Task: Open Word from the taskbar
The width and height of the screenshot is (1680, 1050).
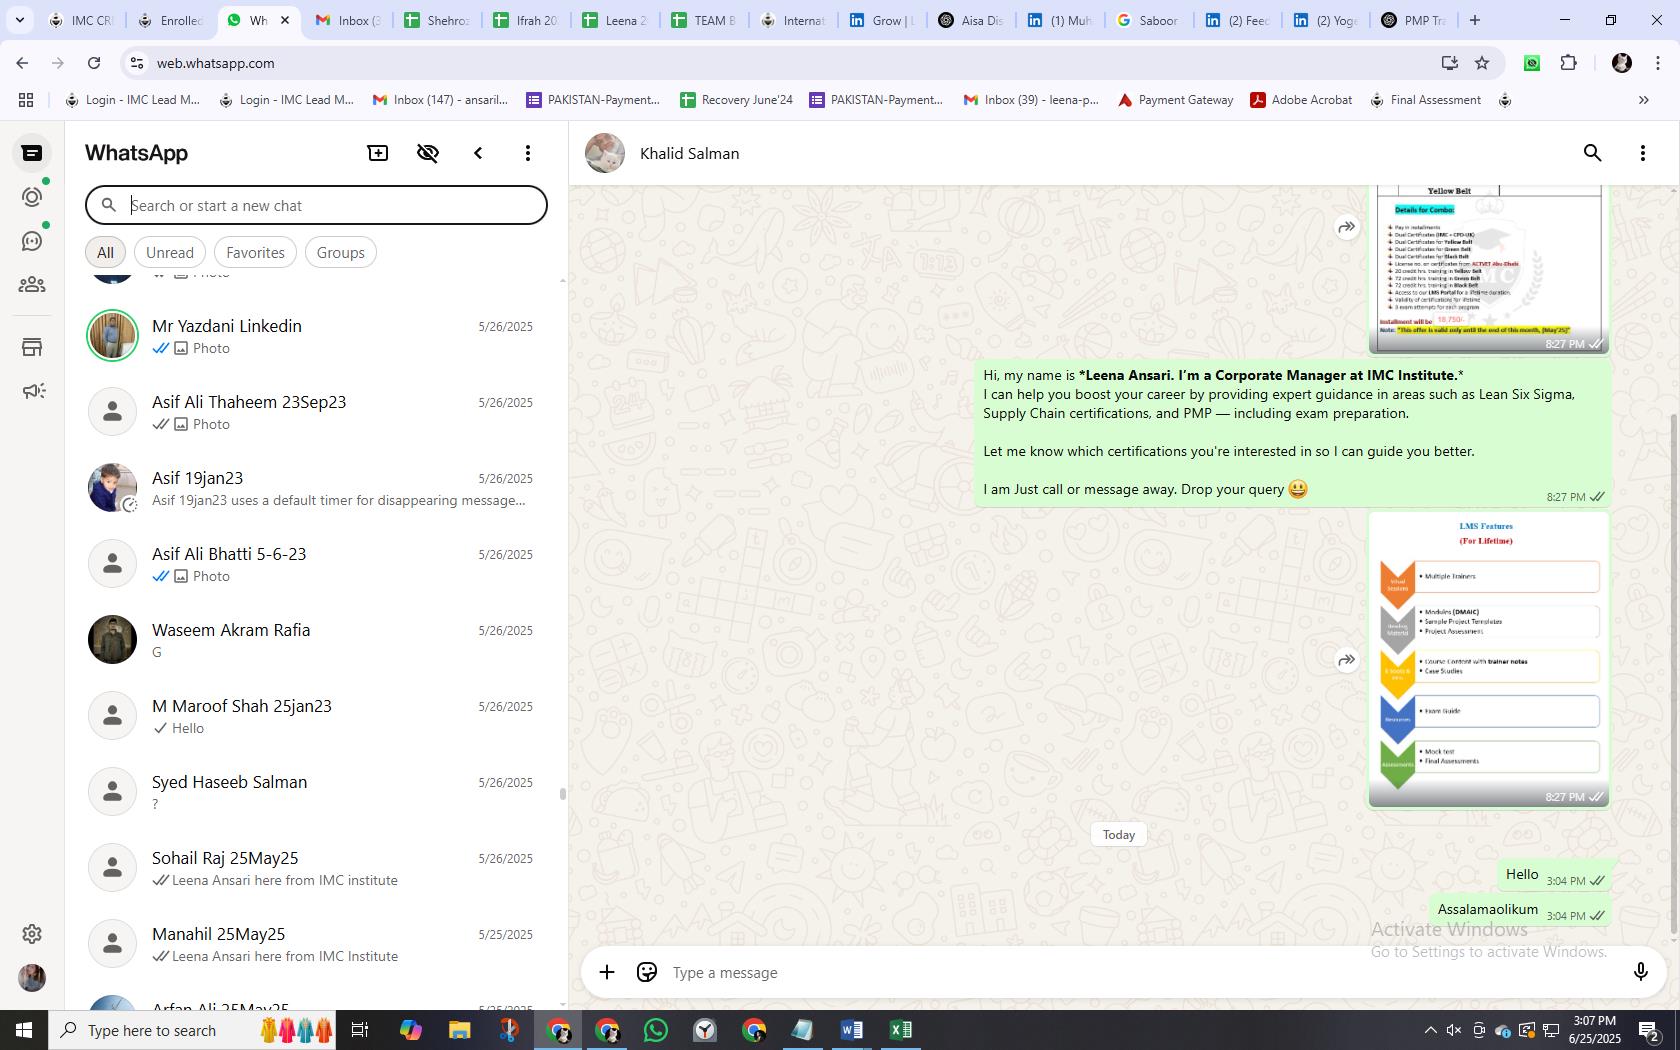Action: click(851, 1030)
